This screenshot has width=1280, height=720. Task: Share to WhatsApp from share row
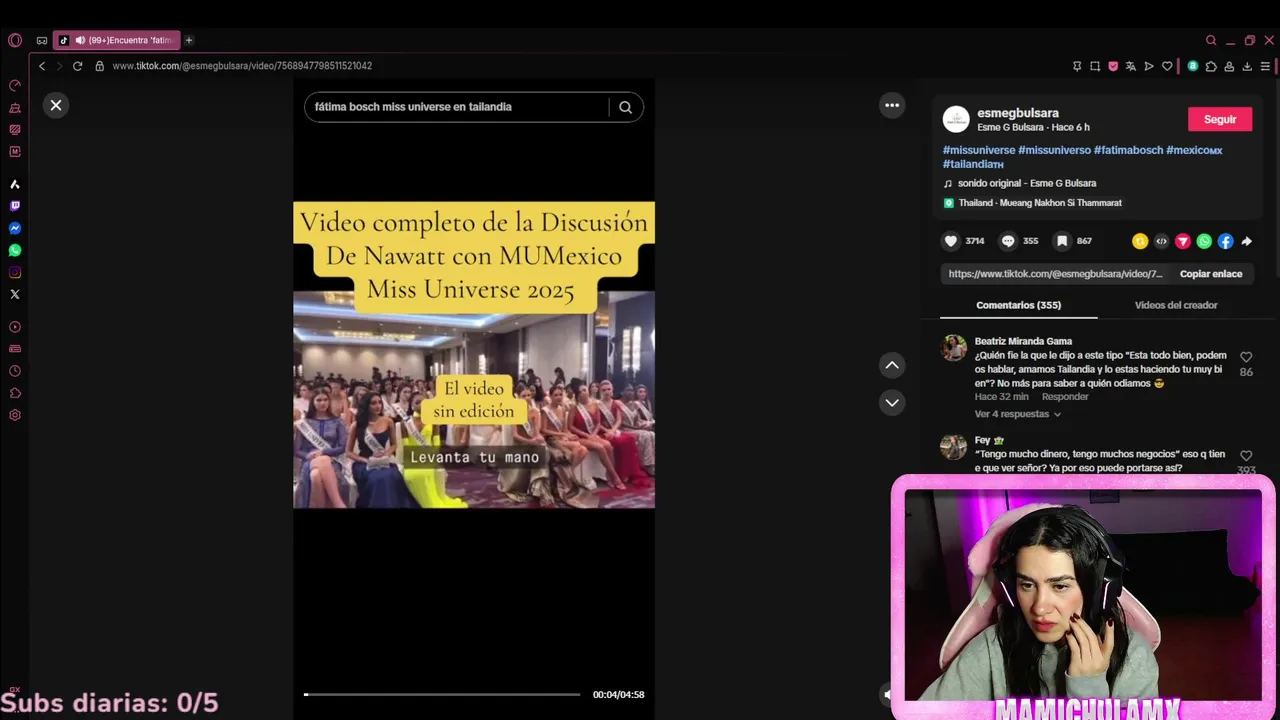[1204, 241]
